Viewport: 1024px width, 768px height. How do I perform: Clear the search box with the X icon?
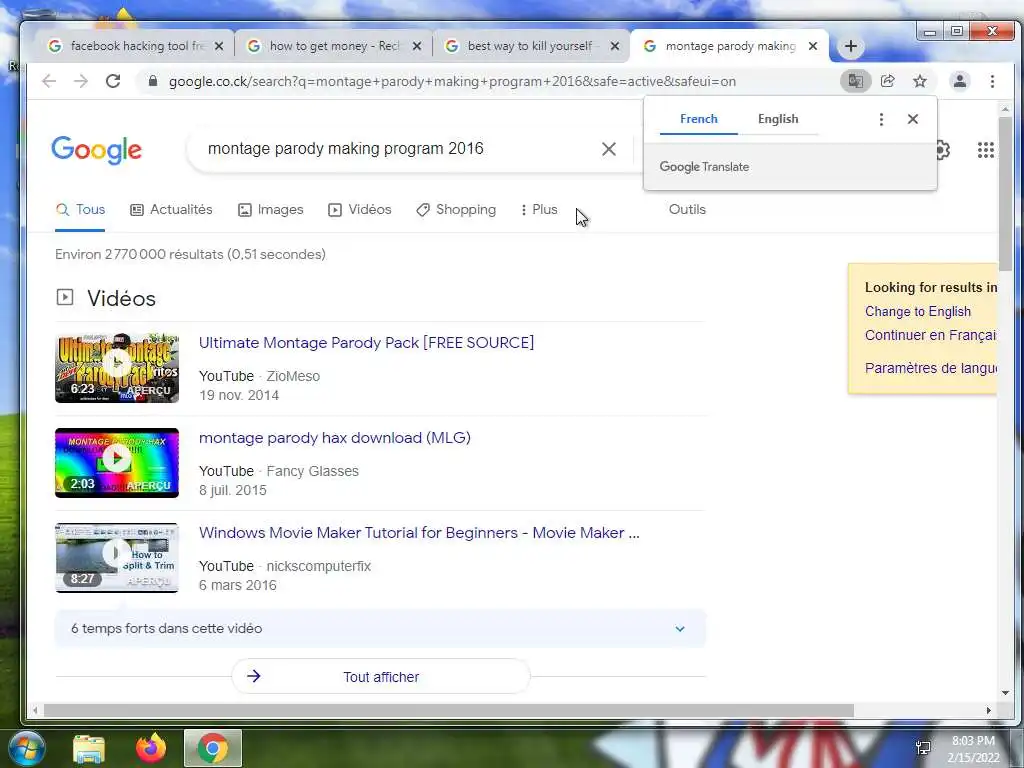point(609,149)
